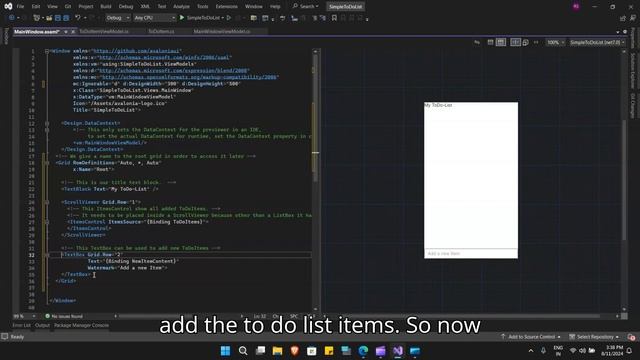Click the navigate backward round icon

click(11, 18)
